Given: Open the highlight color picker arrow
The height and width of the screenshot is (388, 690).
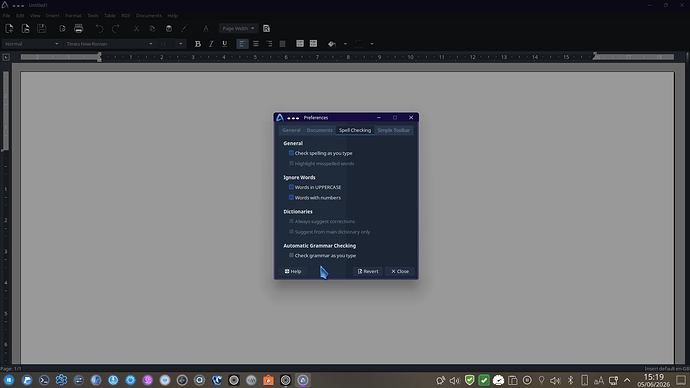Looking at the screenshot, I should click(x=345, y=44).
